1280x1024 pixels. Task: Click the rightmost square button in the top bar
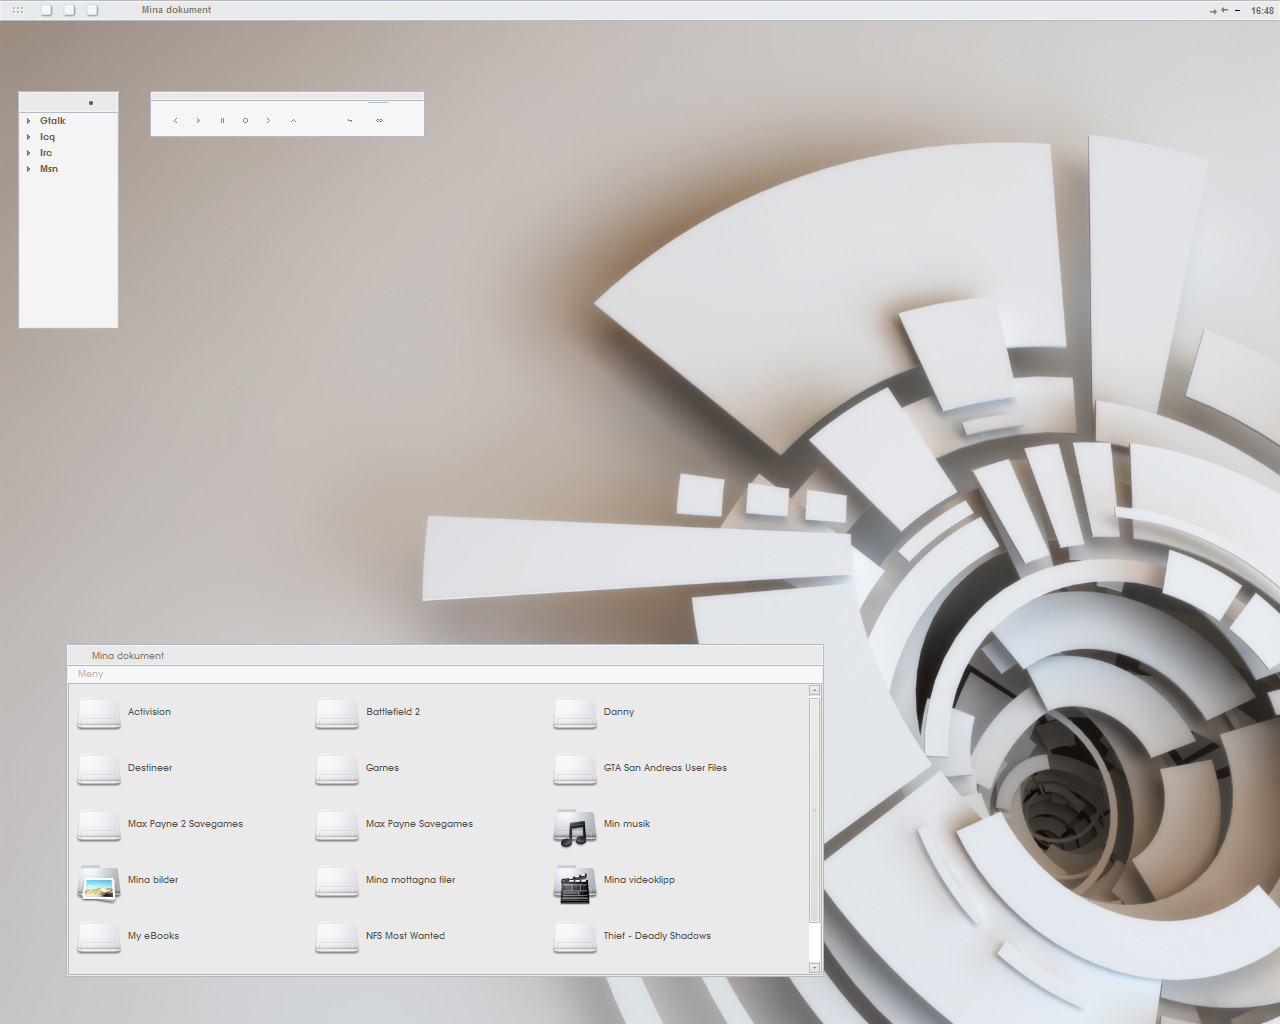pos(92,10)
